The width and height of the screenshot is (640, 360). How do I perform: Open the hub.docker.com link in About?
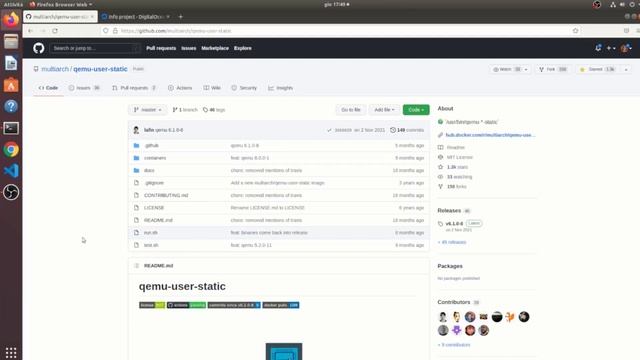pos(490,135)
